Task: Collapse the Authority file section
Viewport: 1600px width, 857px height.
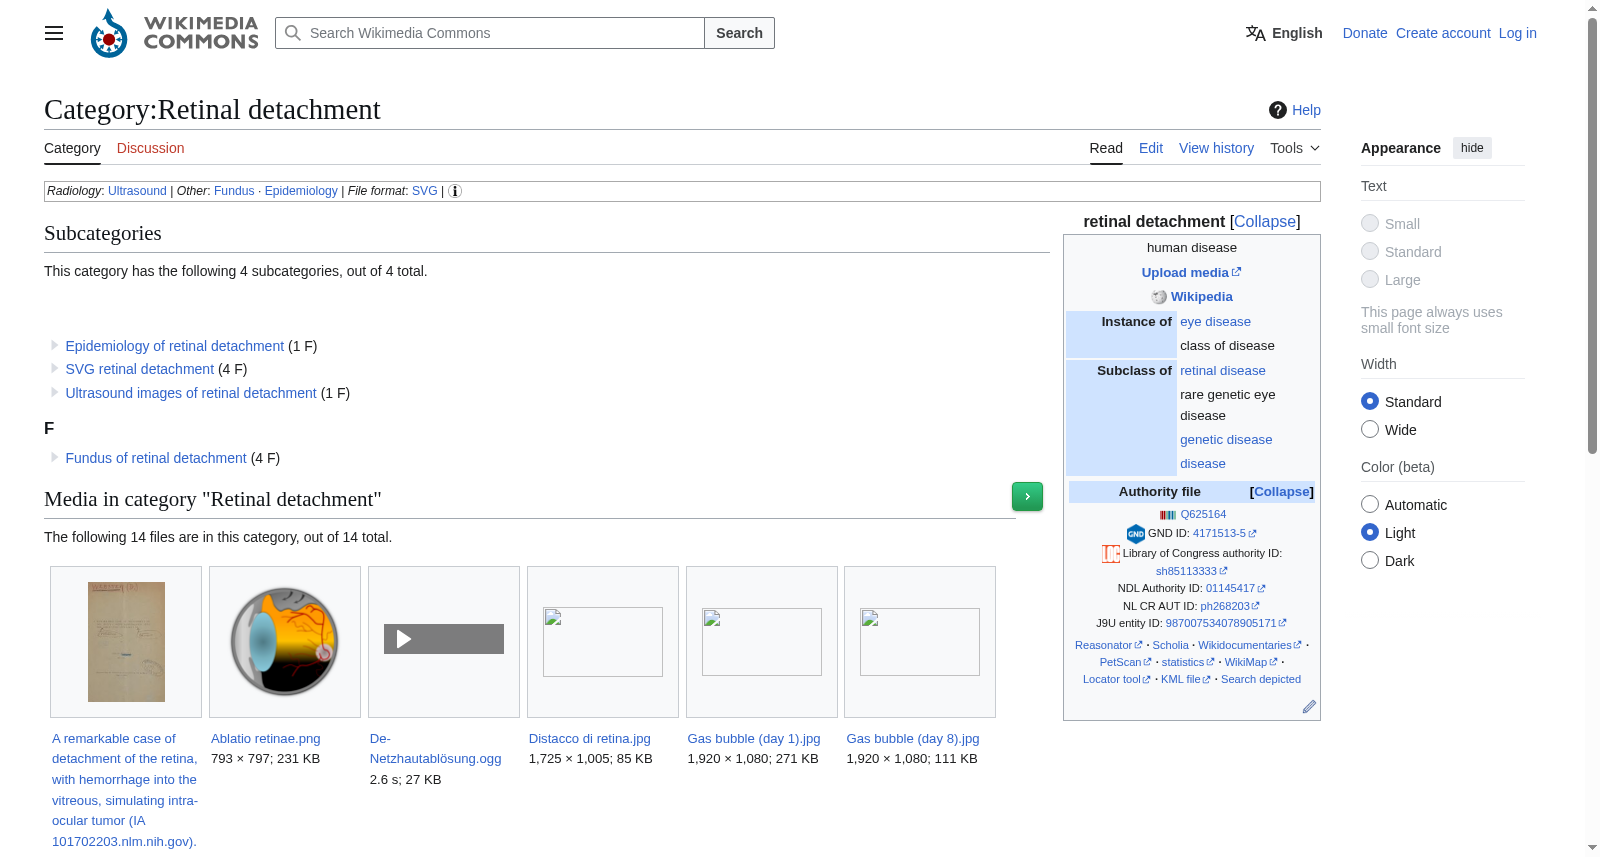Action: (1282, 492)
